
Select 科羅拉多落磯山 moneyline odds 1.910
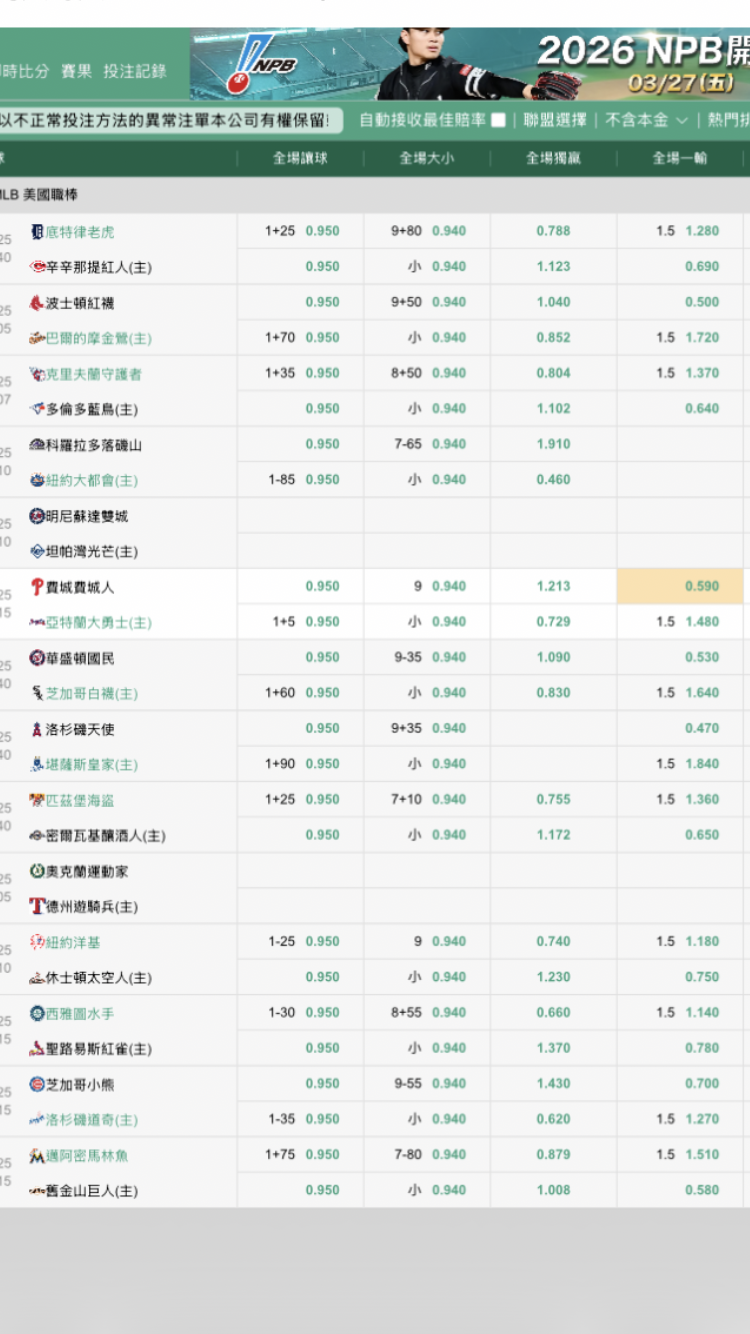(x=553, y=444)
